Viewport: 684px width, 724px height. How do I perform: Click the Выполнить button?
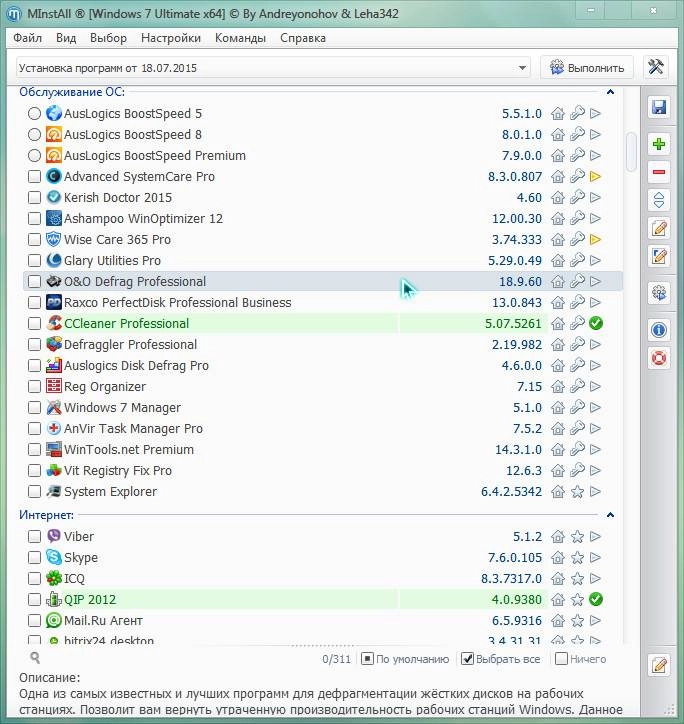[x=587, y=68]
